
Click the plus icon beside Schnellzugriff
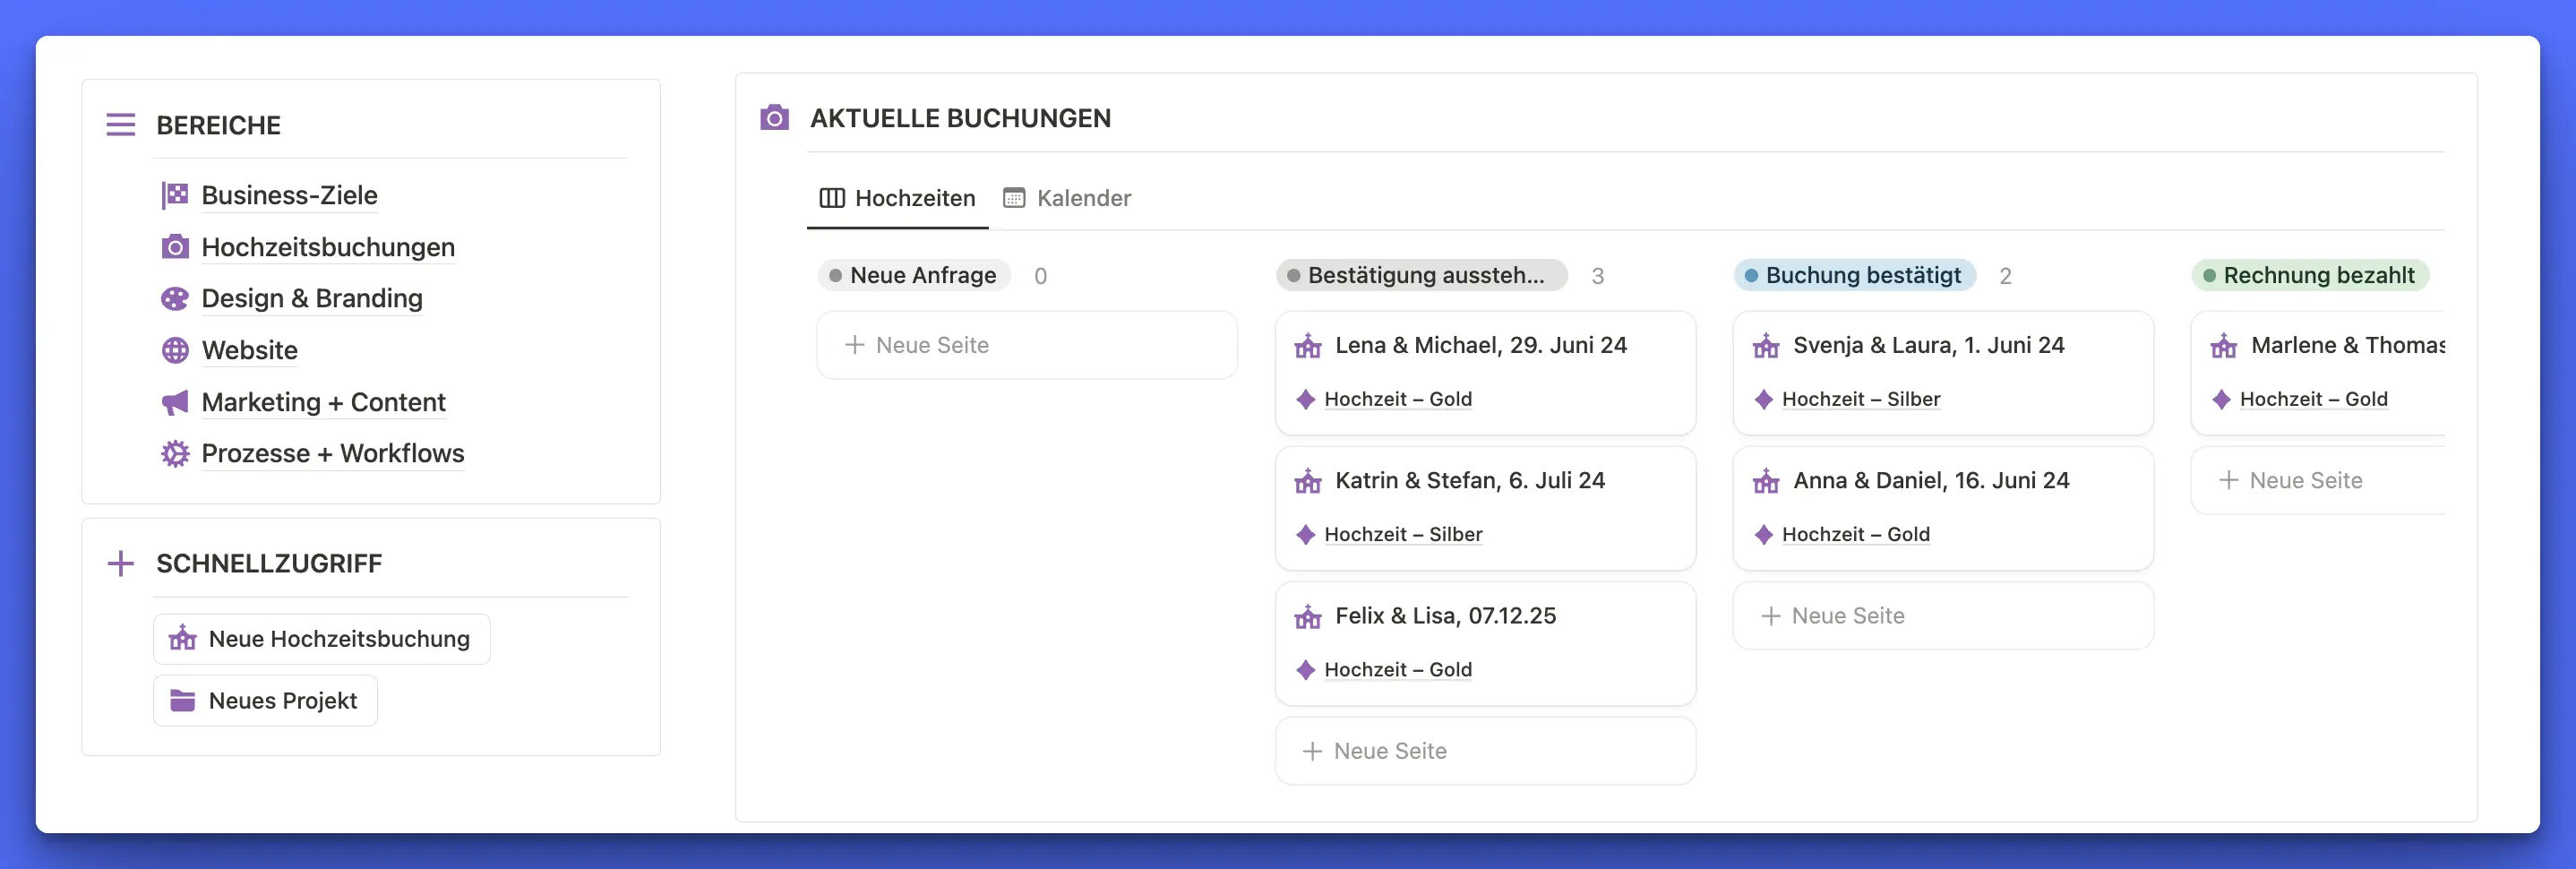pyautogui.click(x=121, y=563)
